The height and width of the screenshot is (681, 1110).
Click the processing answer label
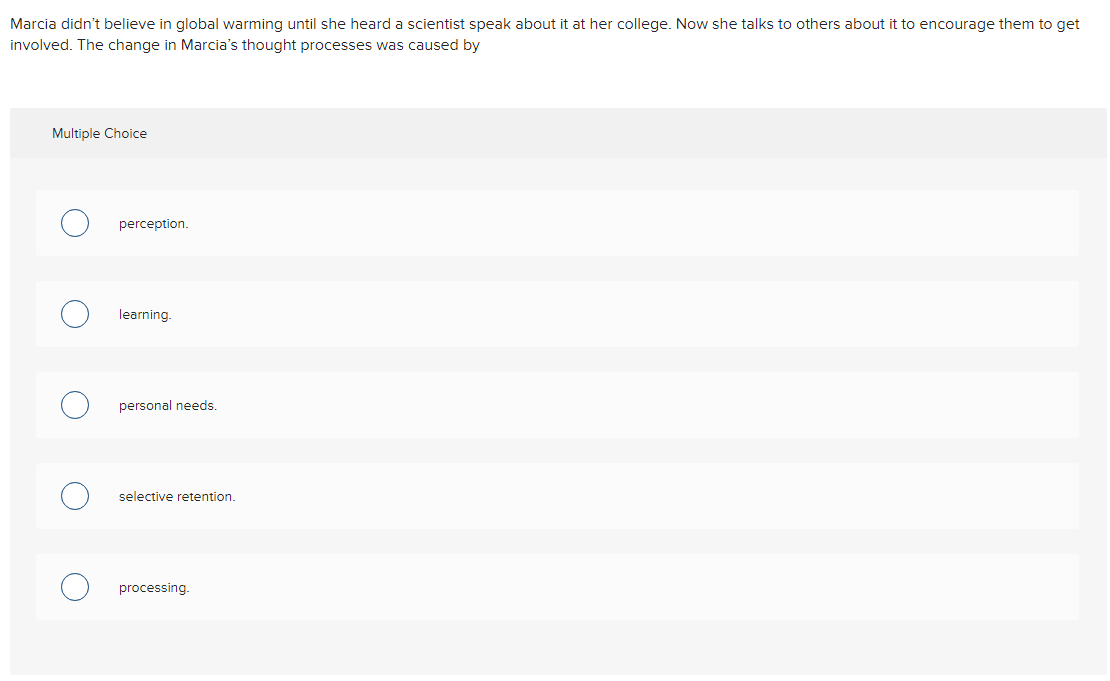tap(154, 587)
